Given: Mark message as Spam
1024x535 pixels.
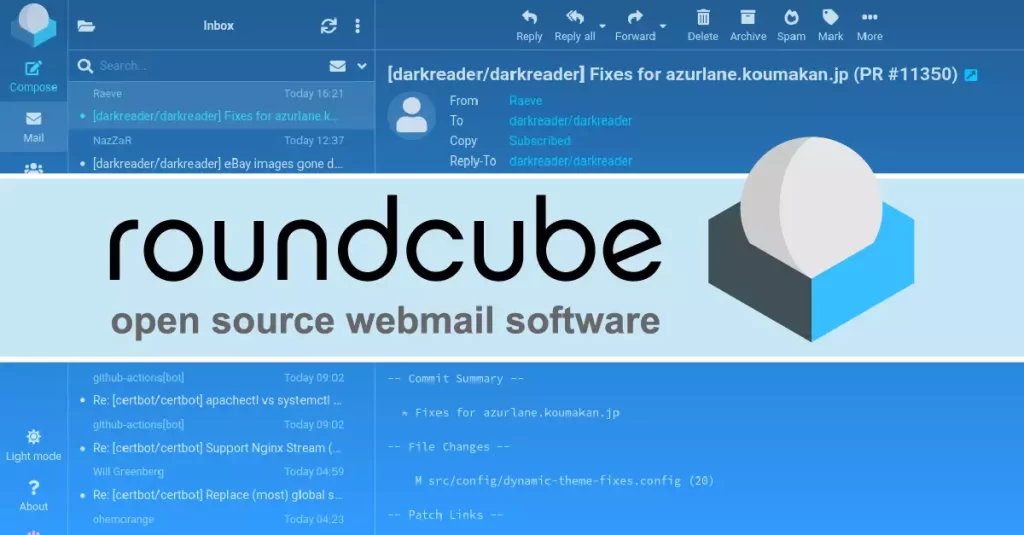Looking at the screenshot, I should [x=791, y=18].
